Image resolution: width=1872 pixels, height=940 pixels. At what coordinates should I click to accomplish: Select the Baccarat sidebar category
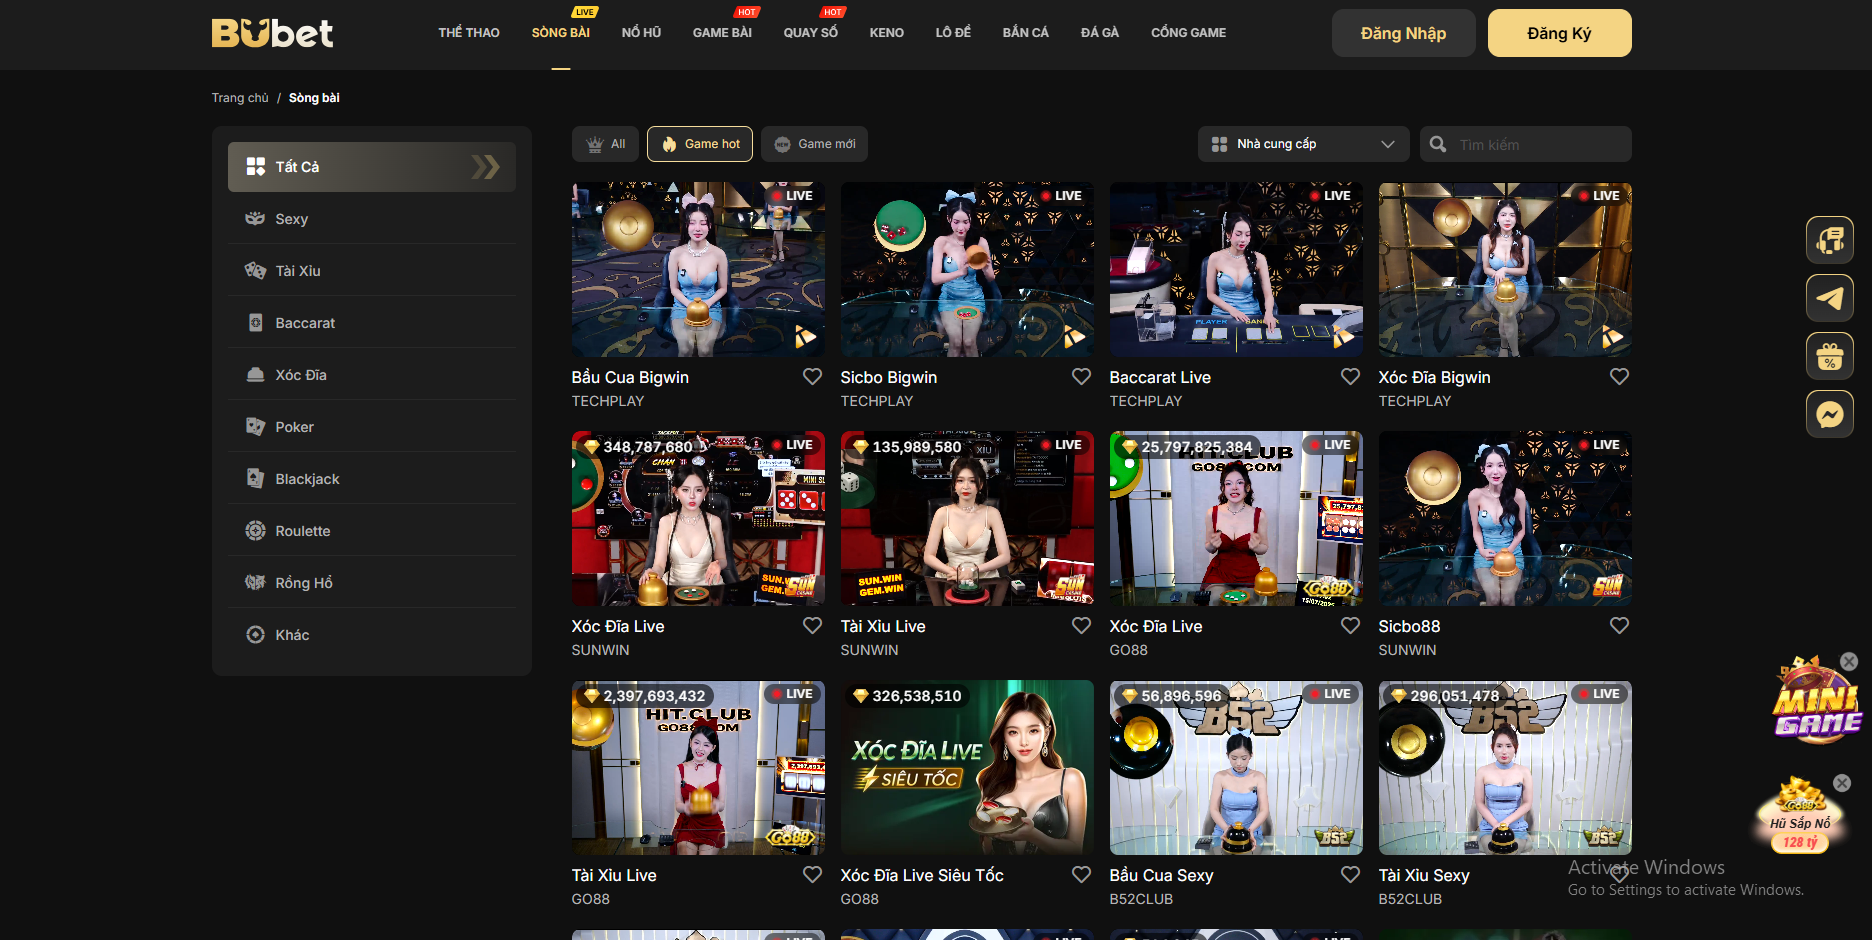pos(305,323)
